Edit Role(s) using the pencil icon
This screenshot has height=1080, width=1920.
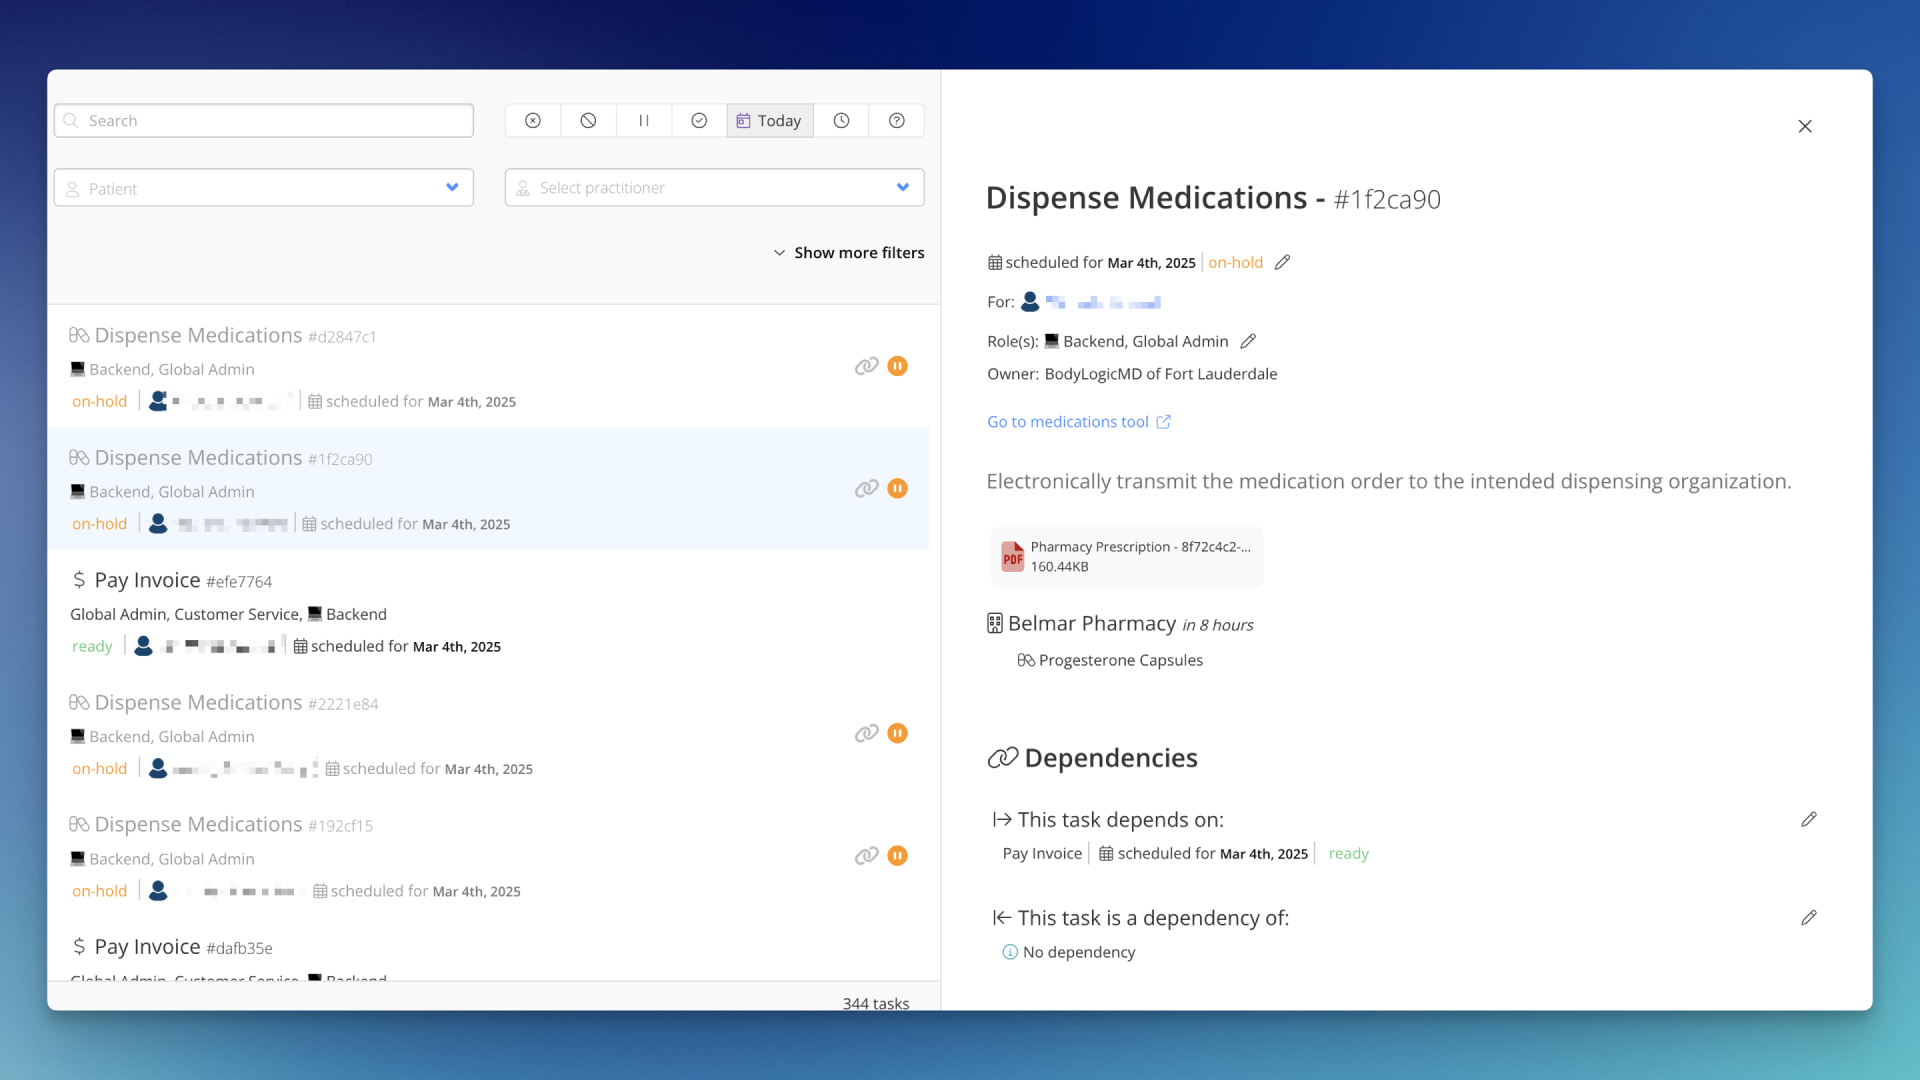(x=1248, y=341)
